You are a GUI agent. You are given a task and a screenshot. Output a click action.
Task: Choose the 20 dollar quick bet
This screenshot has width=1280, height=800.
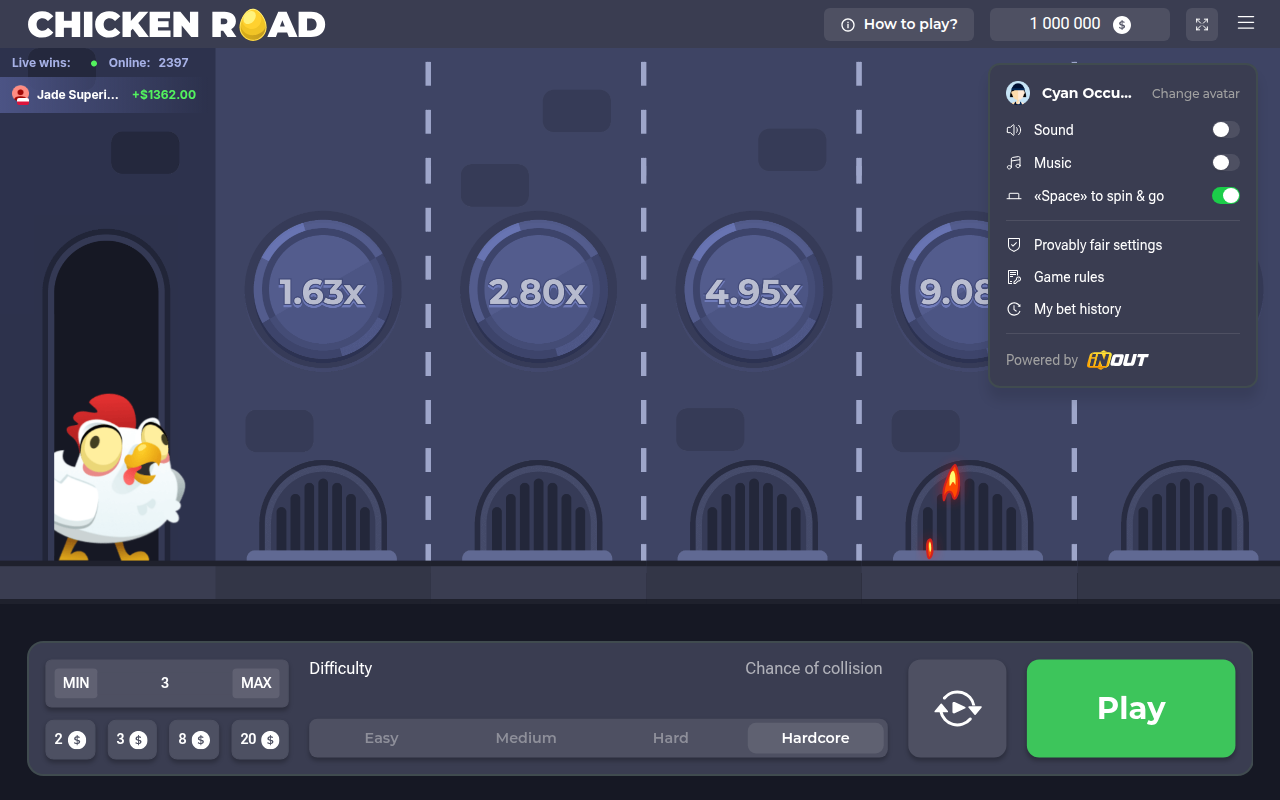pyautogui.click(x=260, y=740)
